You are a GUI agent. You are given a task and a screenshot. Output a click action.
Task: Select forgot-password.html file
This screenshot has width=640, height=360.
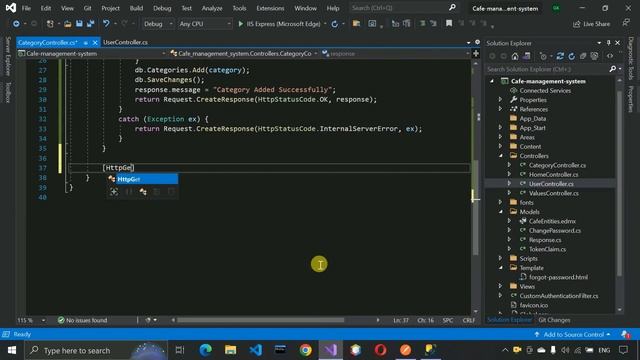click(558, 277)
